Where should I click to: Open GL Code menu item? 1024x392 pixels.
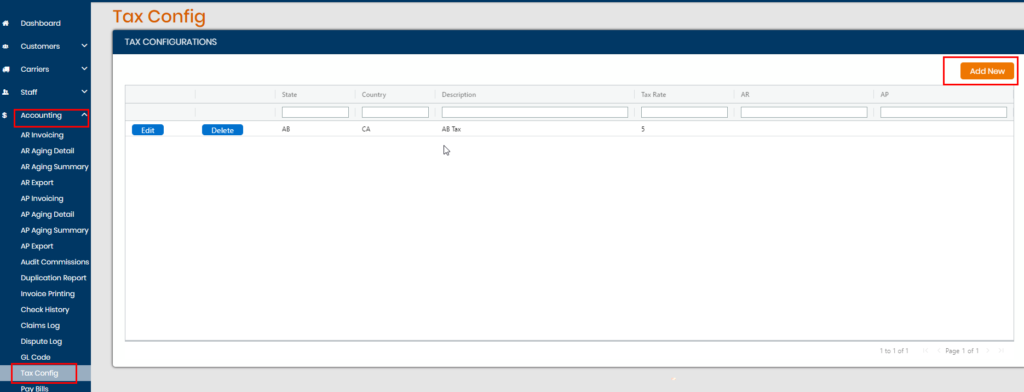(35, 357)
